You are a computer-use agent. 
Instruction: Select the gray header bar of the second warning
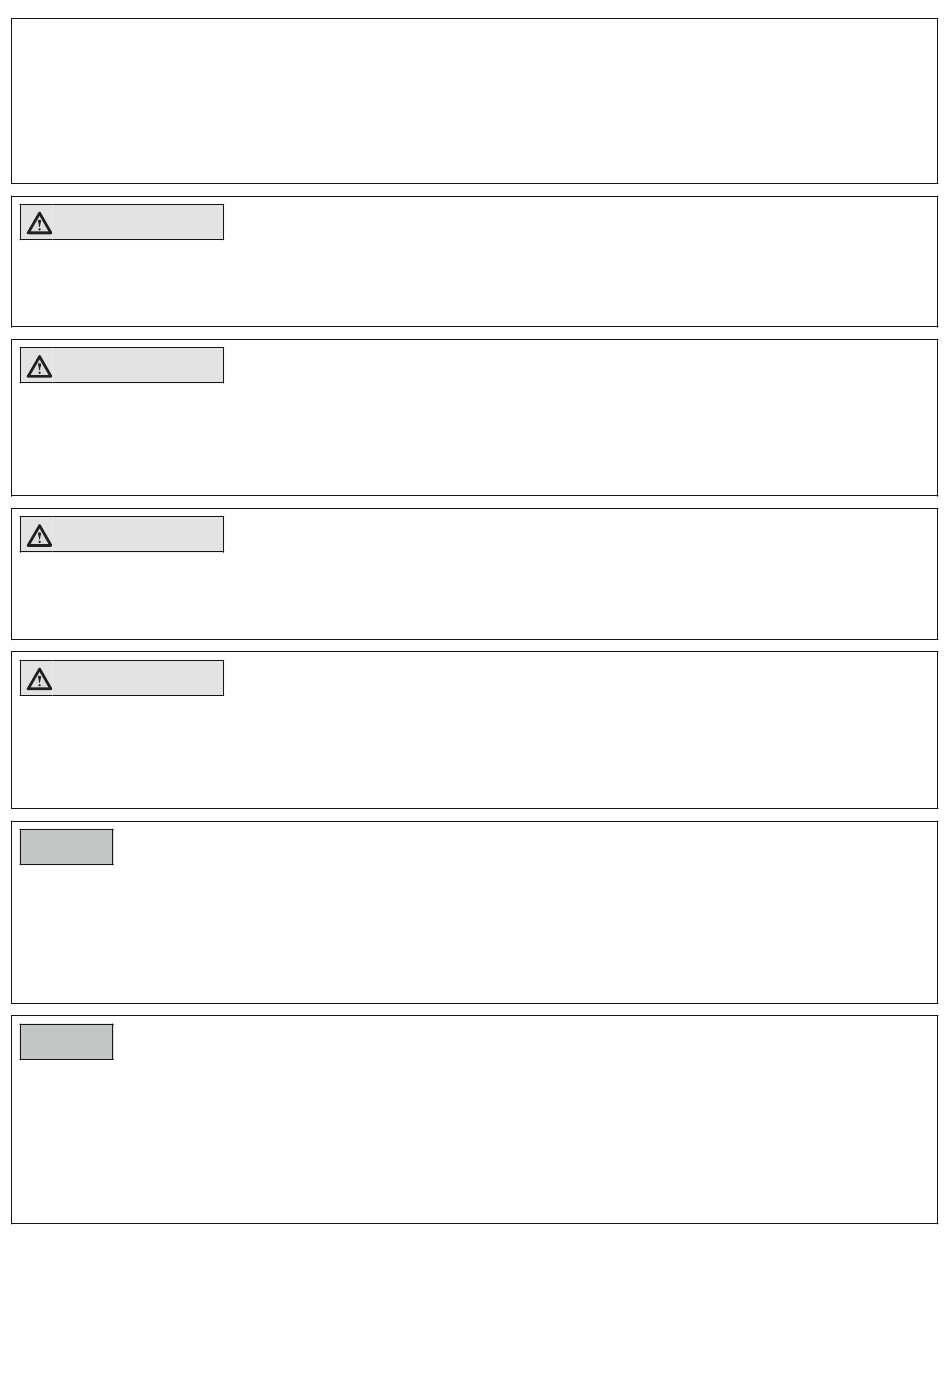[x=122, y=365]
